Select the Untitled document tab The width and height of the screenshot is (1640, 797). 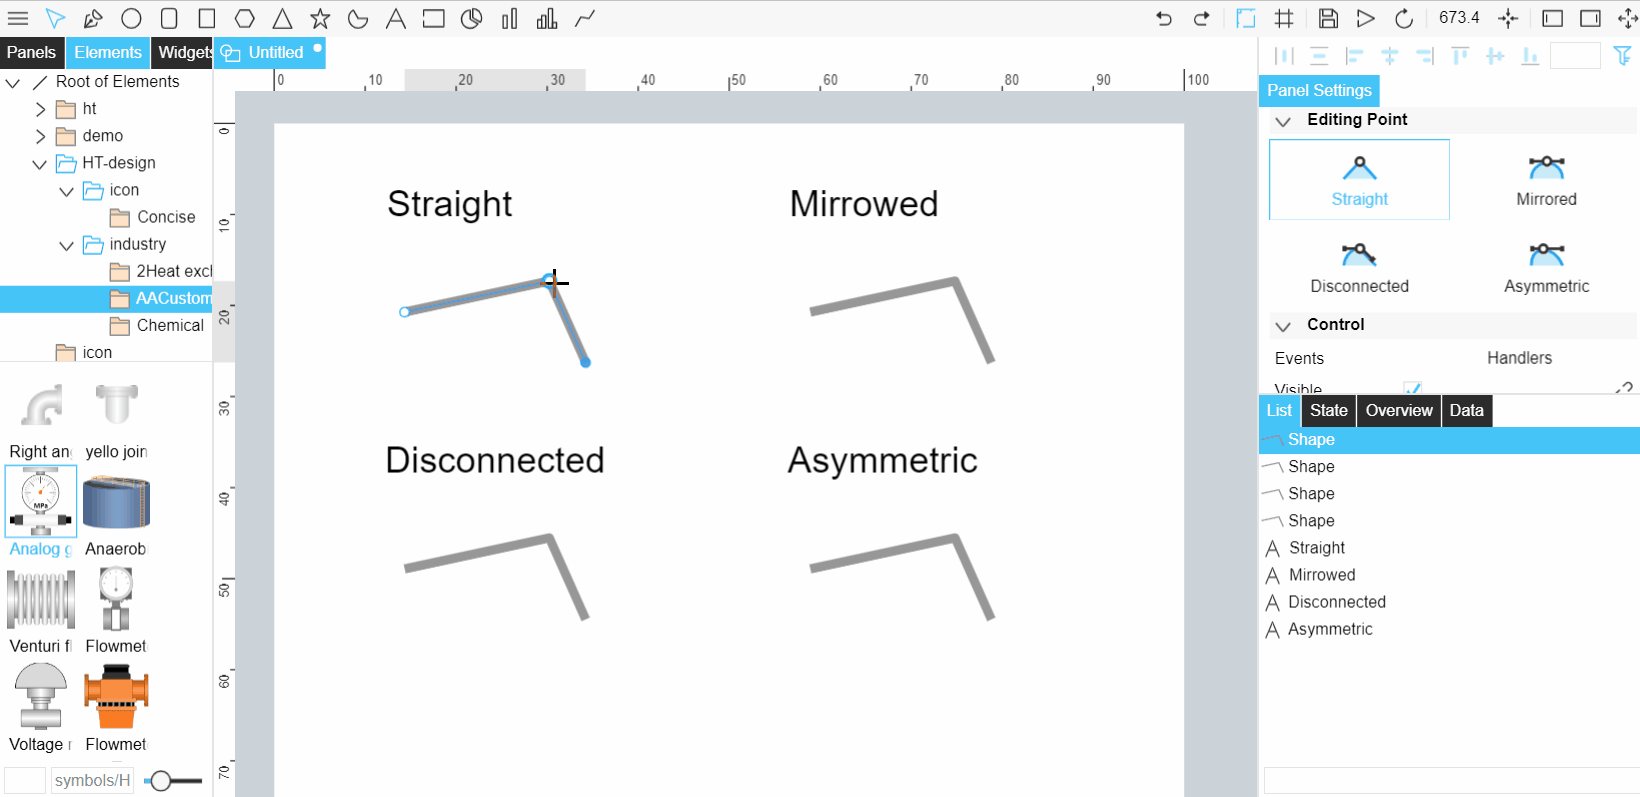(270, 53)
